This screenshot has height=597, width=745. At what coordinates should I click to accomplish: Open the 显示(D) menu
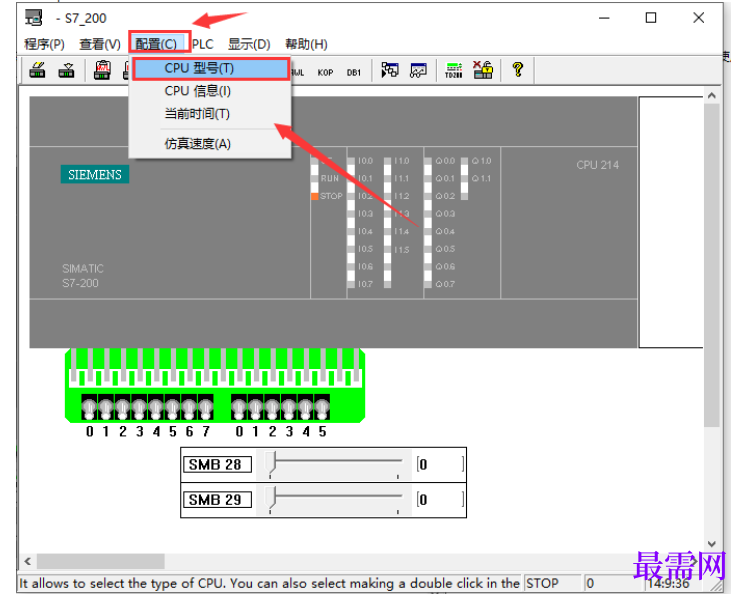249,44
